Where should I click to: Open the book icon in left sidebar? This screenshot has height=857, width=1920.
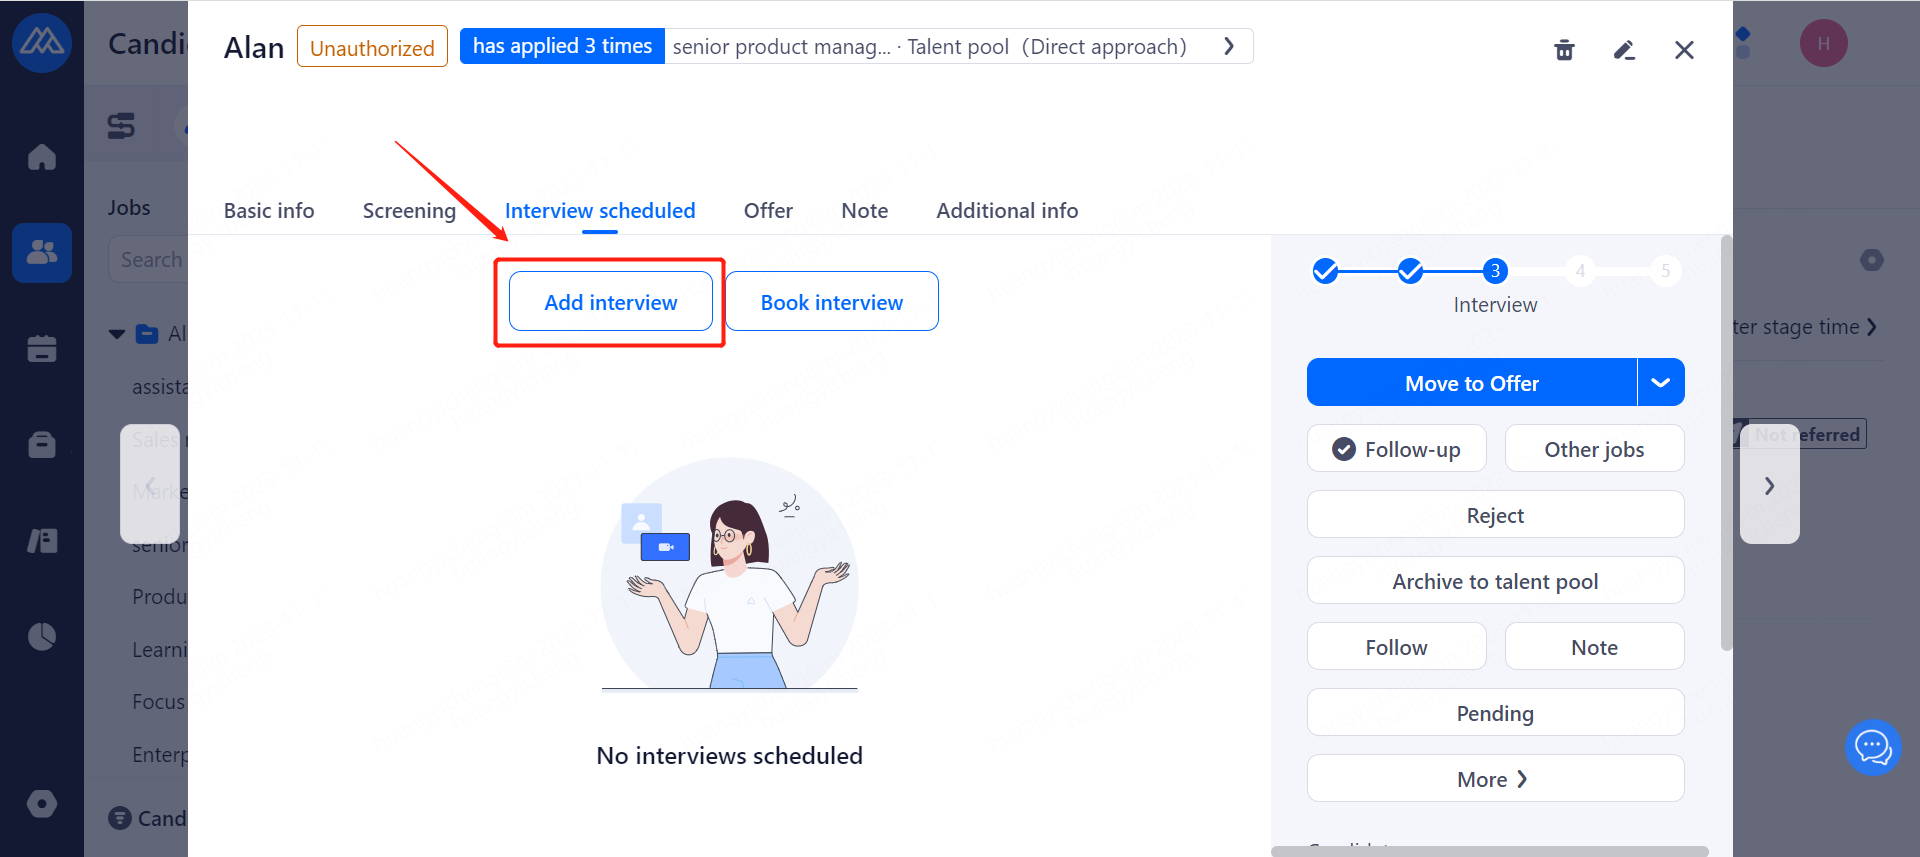(x=42, y=541)
